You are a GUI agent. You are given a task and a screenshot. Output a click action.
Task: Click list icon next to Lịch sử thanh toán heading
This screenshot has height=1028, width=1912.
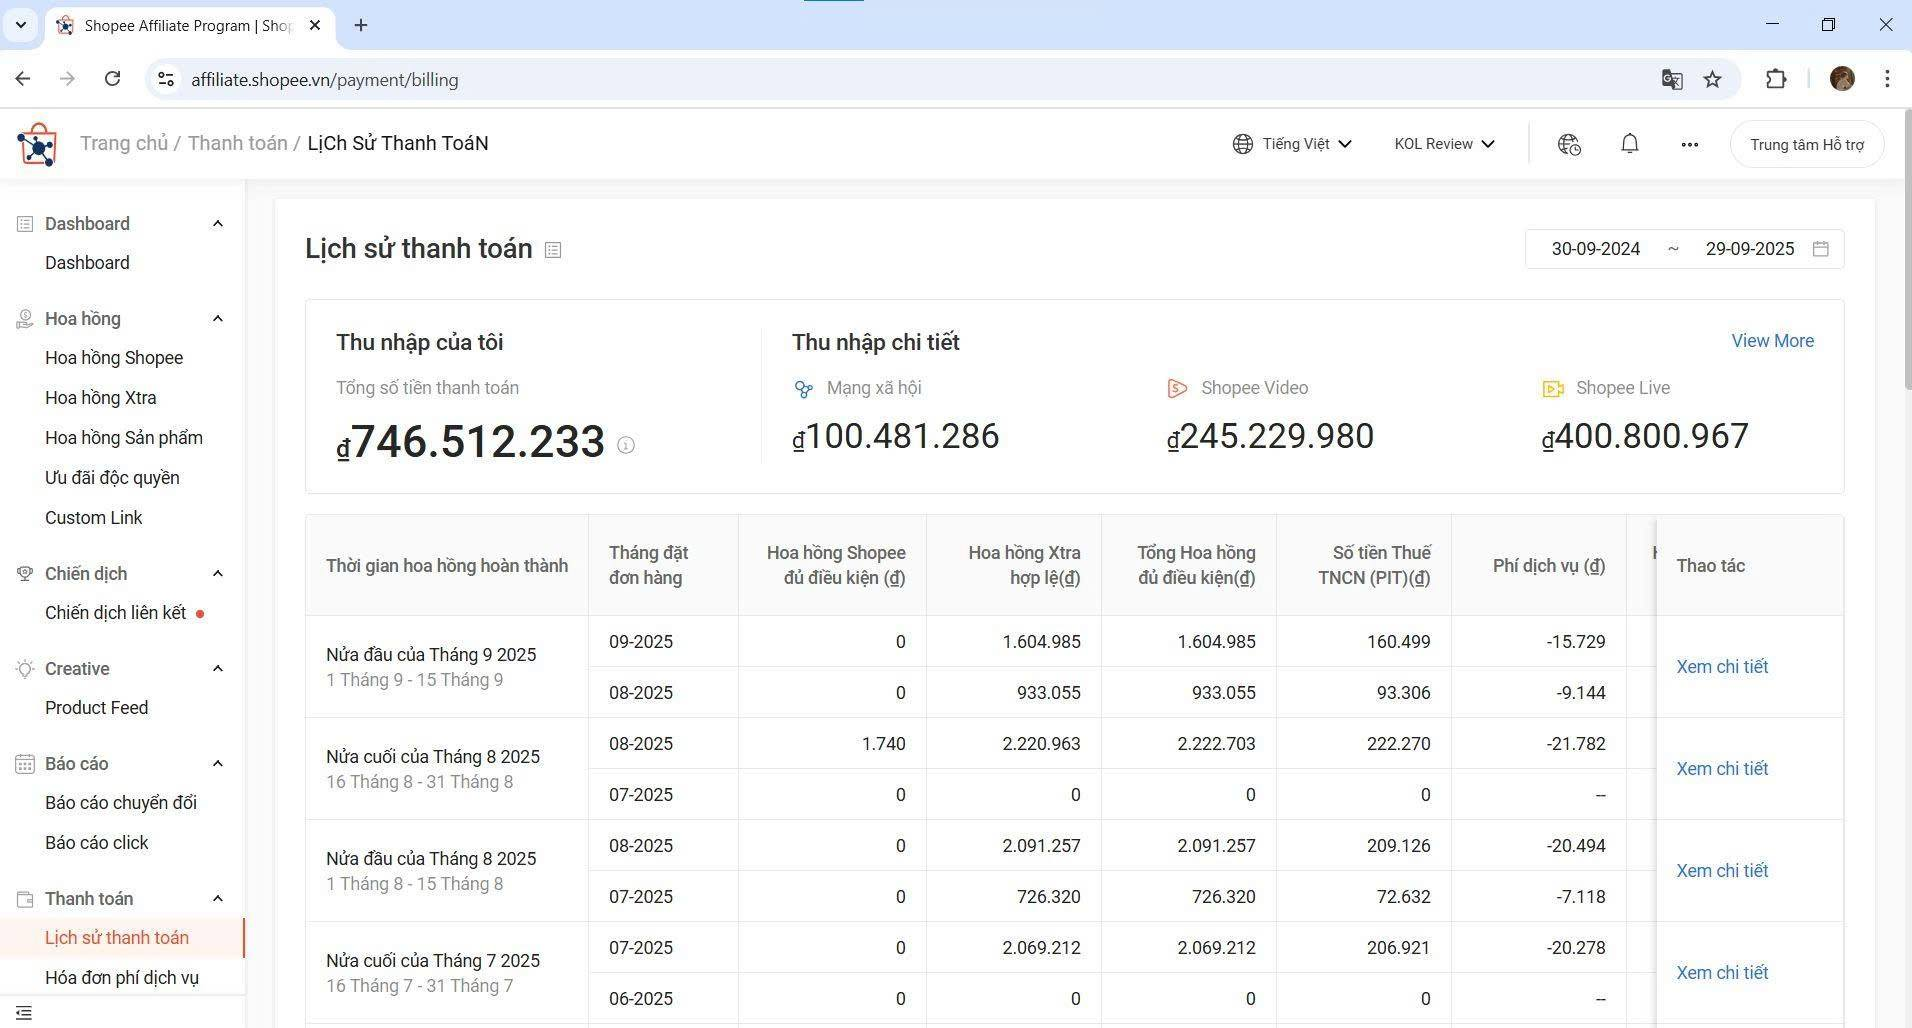coord(553,250)
